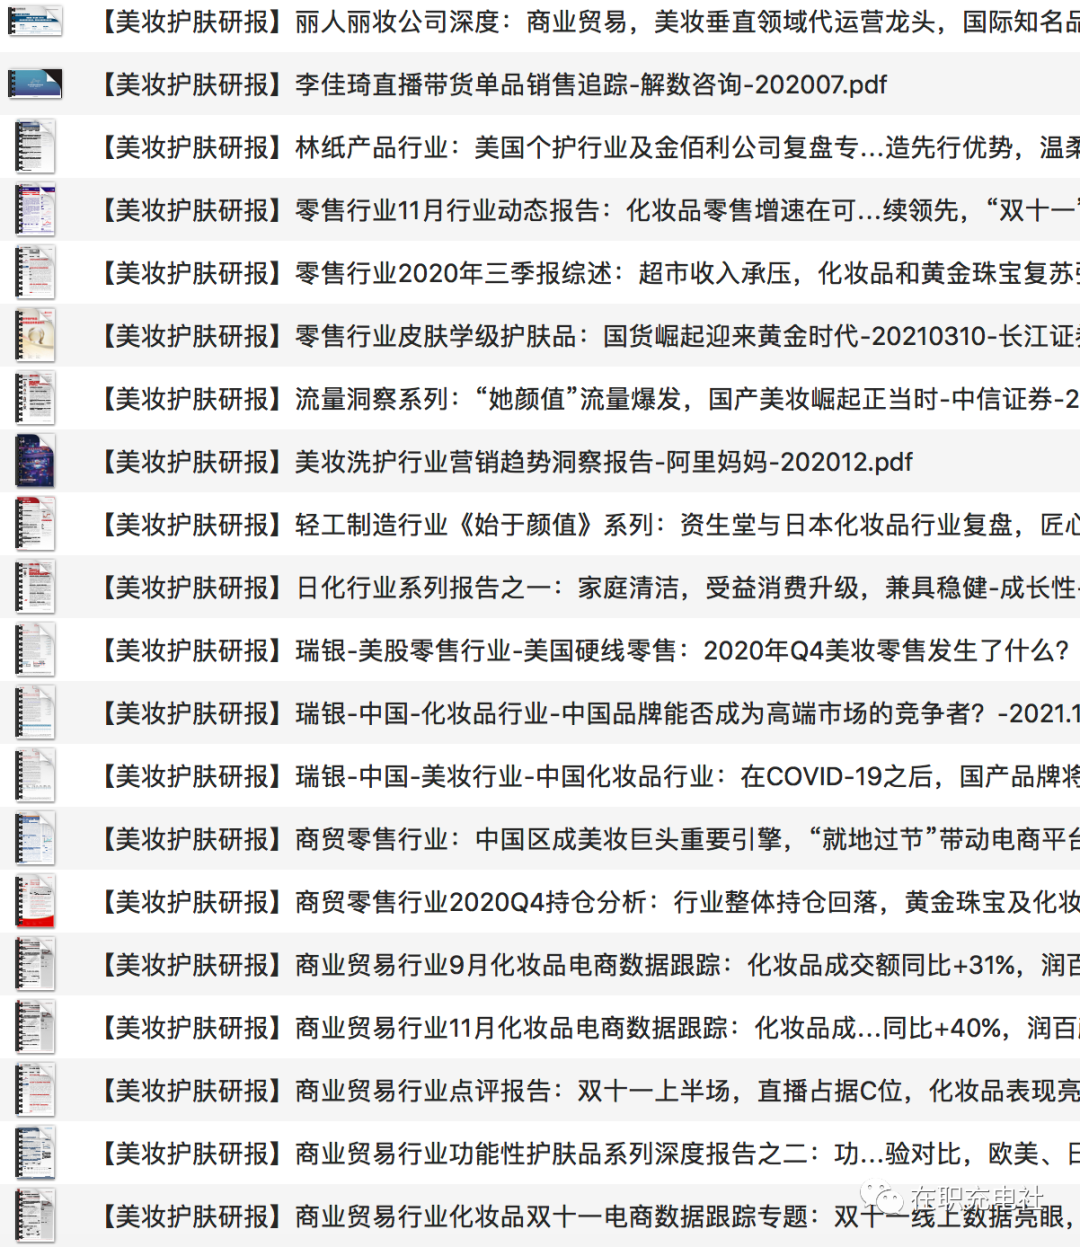Open 商业贸易行业9月化妆品电商数据跟踪 file
The width and height of the screenshot is (1080, 1247).
coord(585,965)
